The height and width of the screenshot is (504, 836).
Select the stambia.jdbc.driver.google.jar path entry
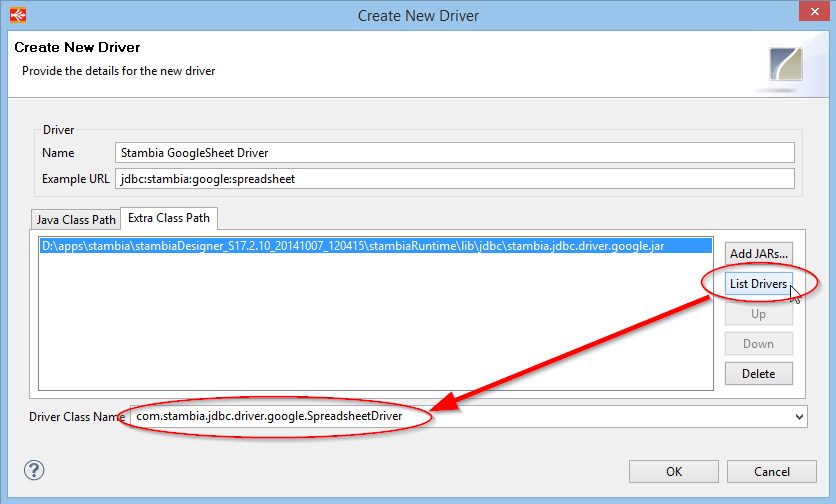(376, 246)
